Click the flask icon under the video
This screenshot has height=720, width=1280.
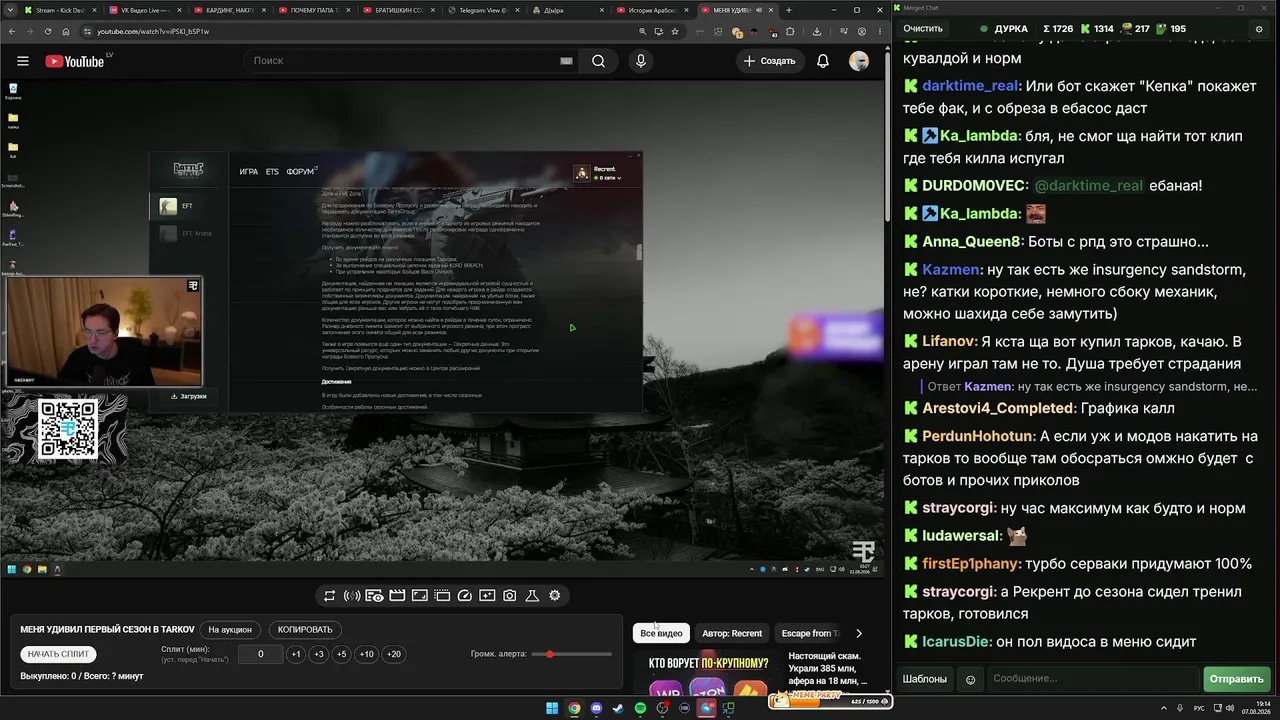click(532, 596)
